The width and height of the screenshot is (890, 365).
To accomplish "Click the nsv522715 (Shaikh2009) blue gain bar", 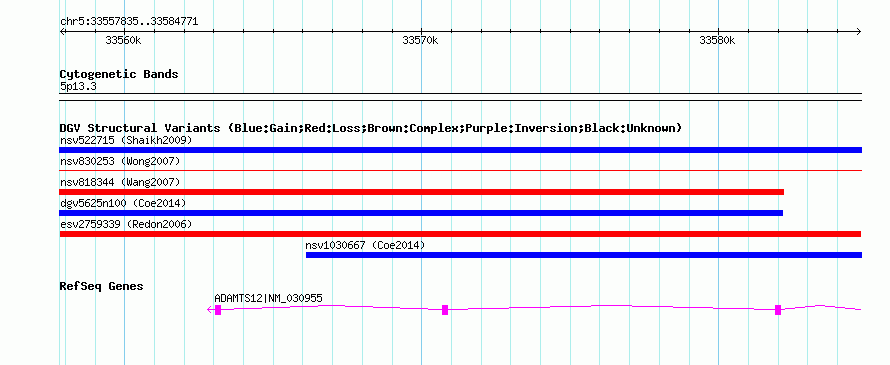I will coord(460,150).
